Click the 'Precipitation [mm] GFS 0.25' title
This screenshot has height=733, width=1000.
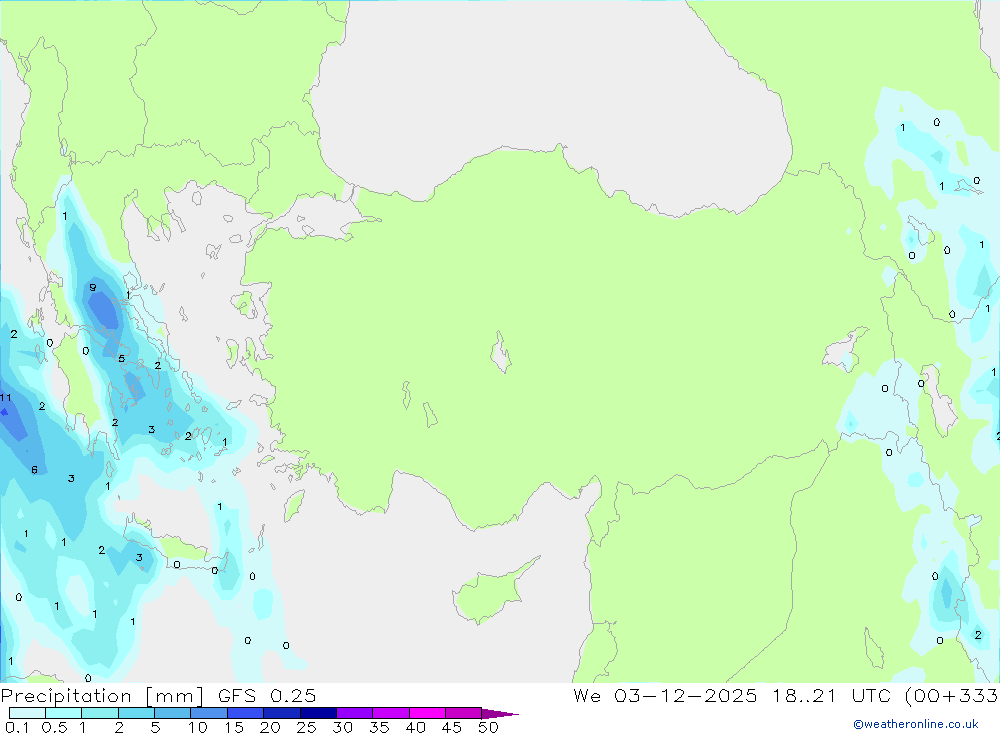pyautogui.click(x=158, y=695)
